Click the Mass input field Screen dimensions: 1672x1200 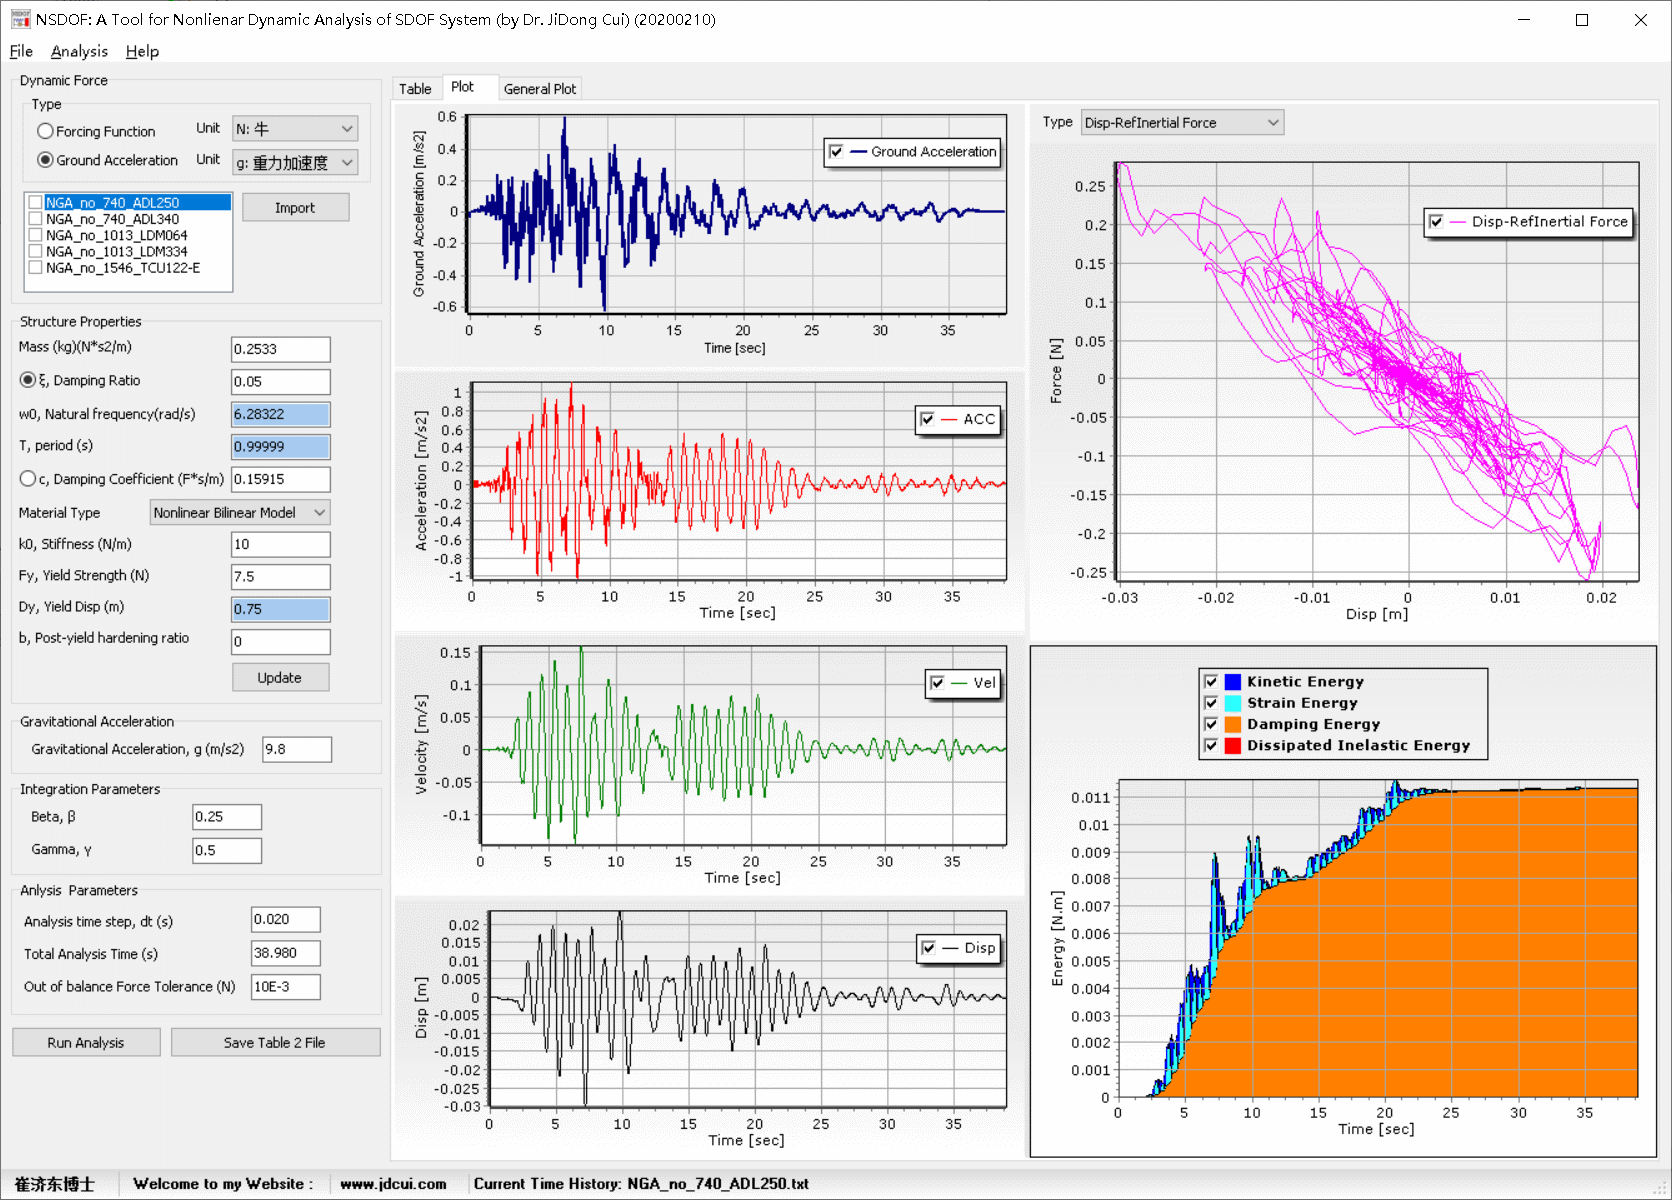click(281, 349)
